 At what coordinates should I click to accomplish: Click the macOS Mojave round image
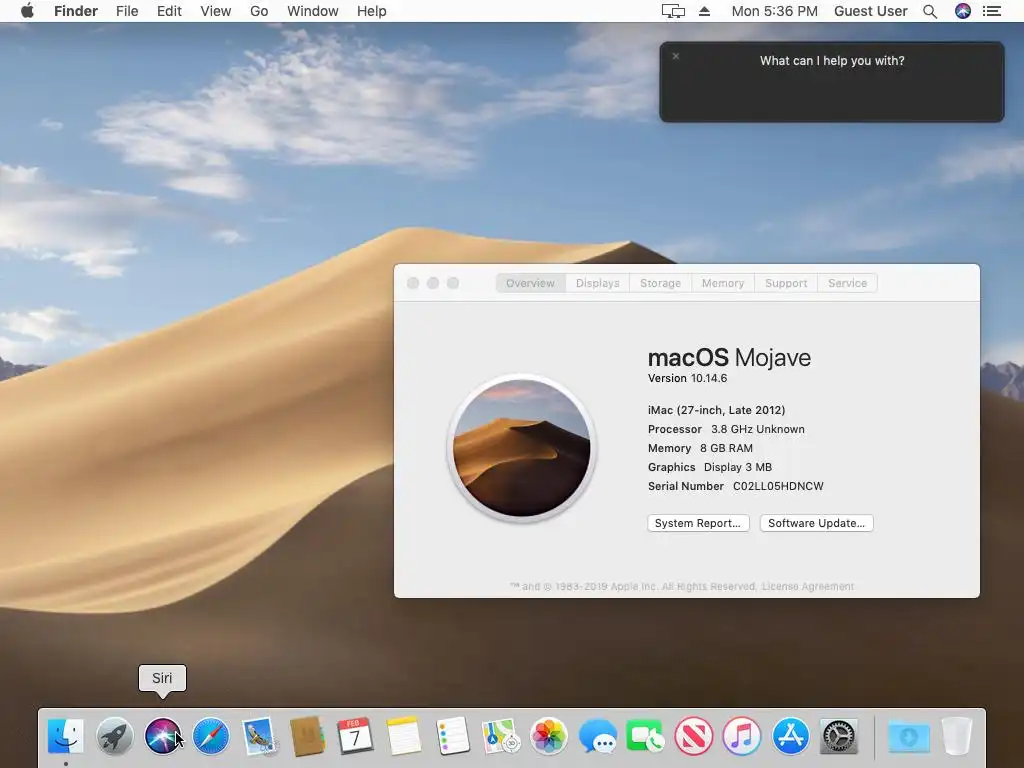(x=521, y=448)
